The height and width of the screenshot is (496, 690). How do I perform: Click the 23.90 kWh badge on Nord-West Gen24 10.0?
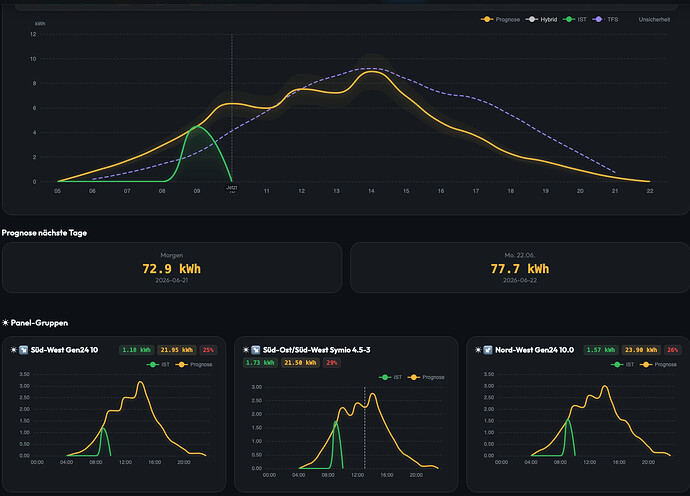click(641, 350)
